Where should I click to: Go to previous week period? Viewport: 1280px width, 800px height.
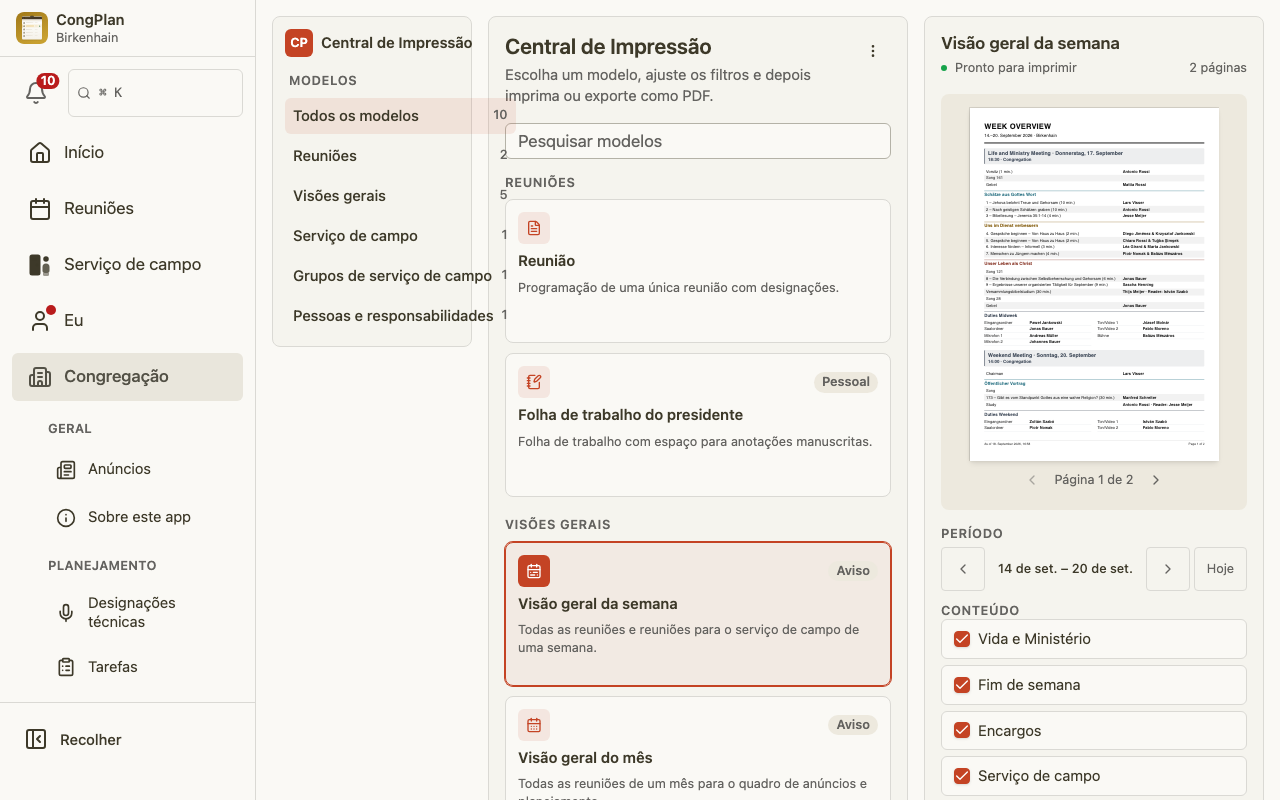click(963, 568)
